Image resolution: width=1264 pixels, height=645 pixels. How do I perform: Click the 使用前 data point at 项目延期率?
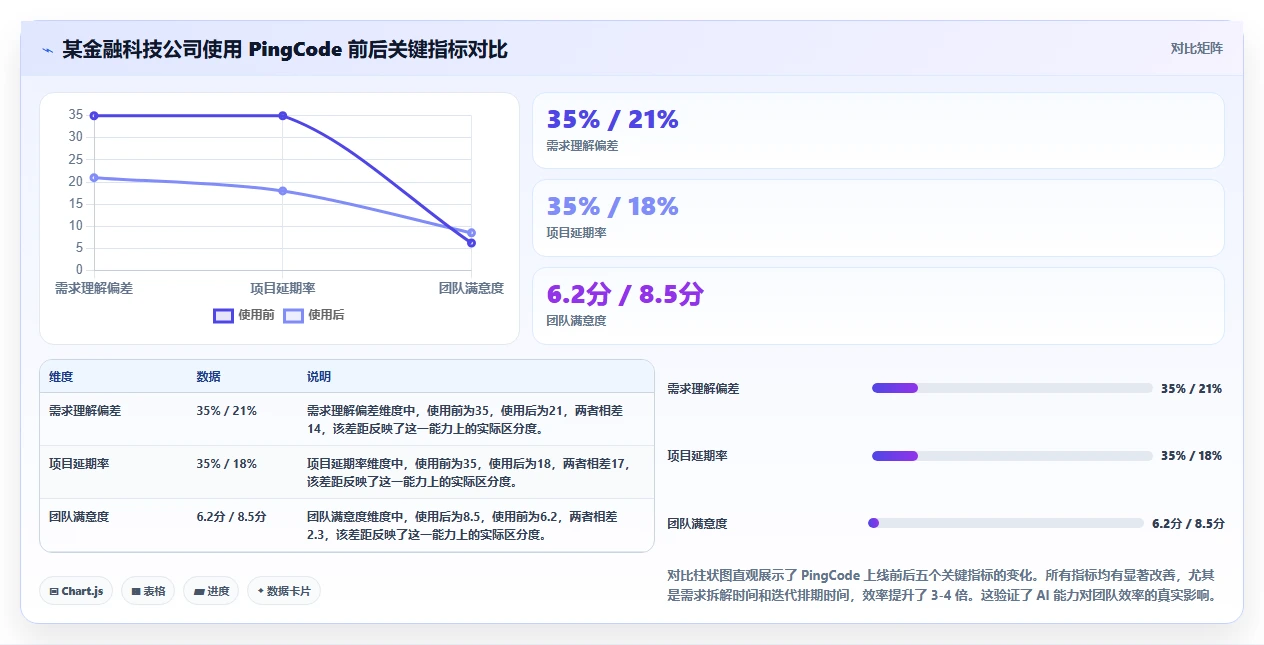tap(283, 116)
